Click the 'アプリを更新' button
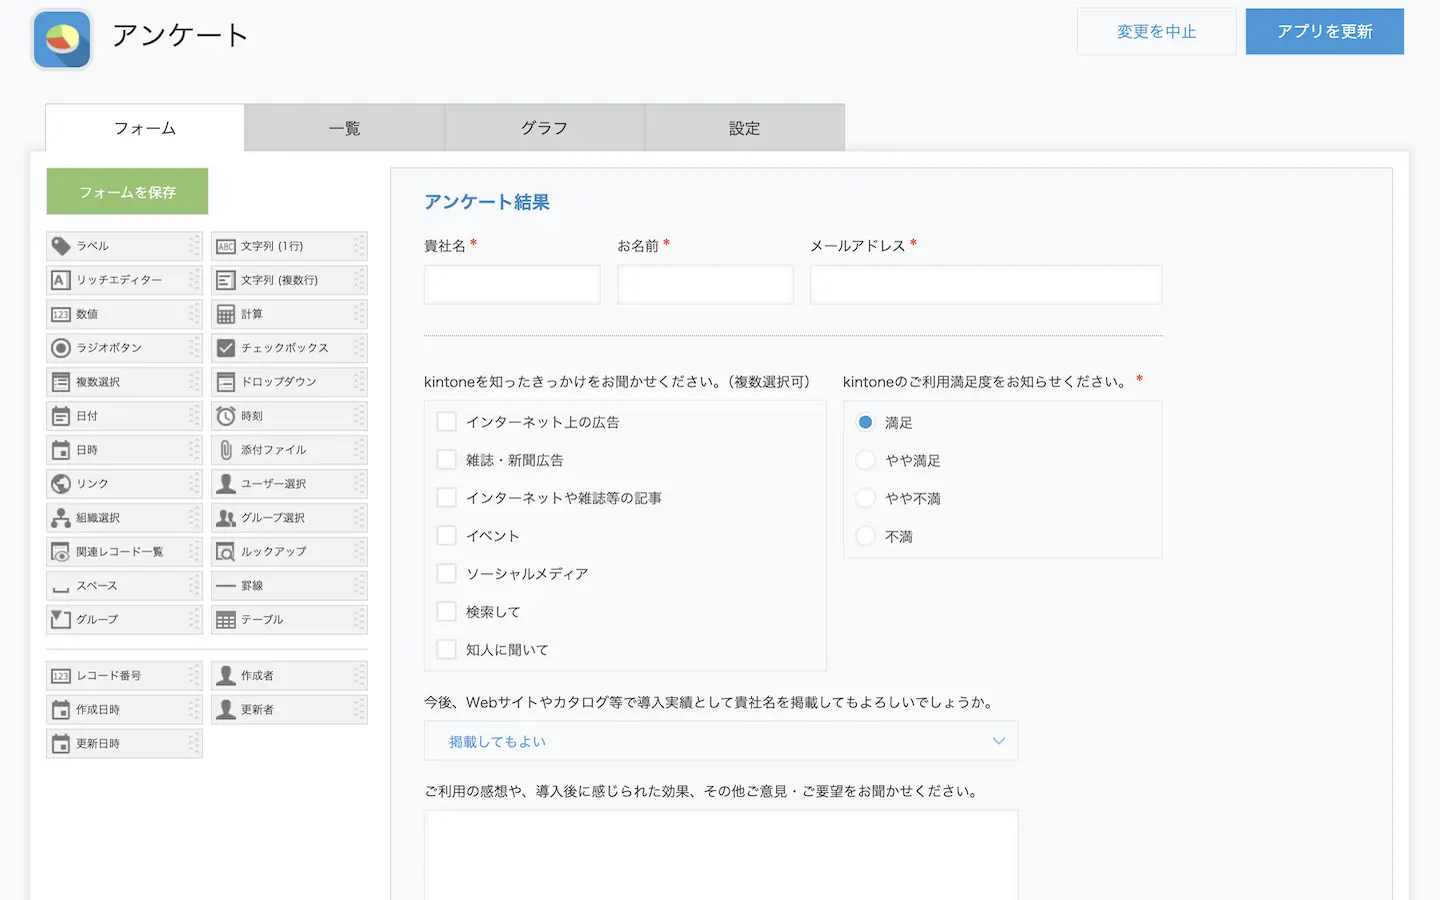This screenshot has width=1440, height=900. 1324,32
